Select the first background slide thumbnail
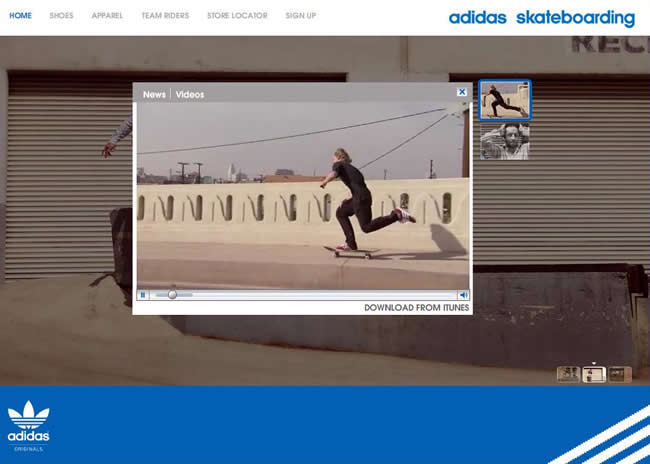650x464 pixels. (568, 374)
